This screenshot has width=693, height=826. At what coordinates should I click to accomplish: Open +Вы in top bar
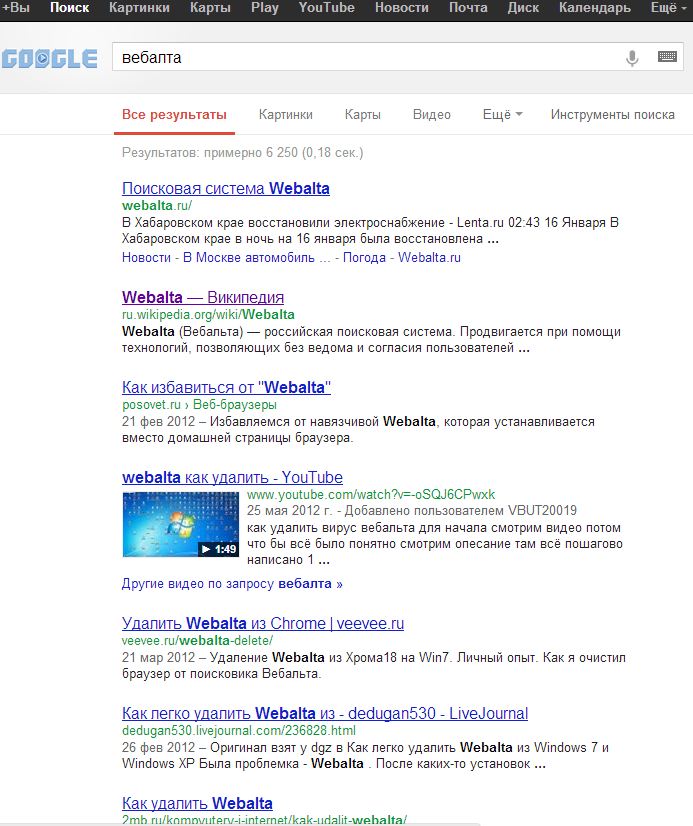point(15,8)
